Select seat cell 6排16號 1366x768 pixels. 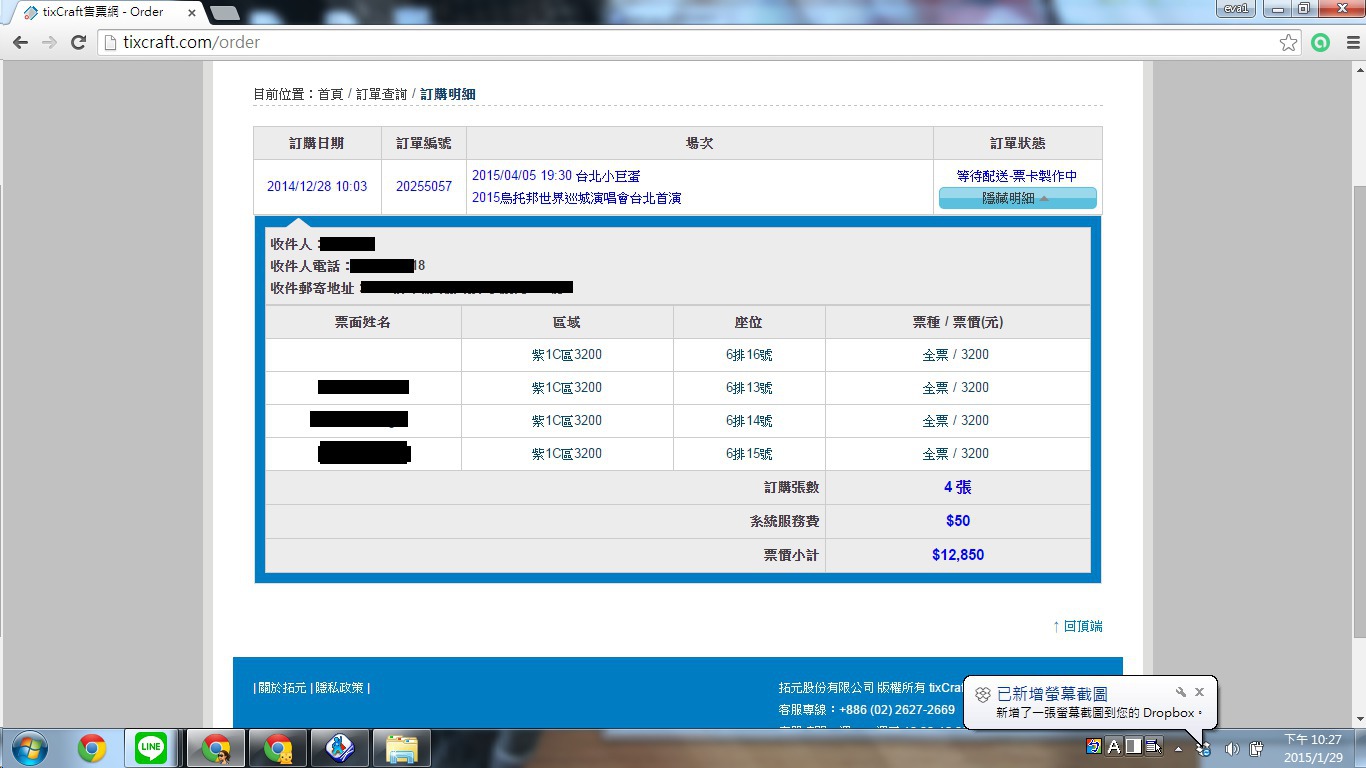(x=749, y=355)
